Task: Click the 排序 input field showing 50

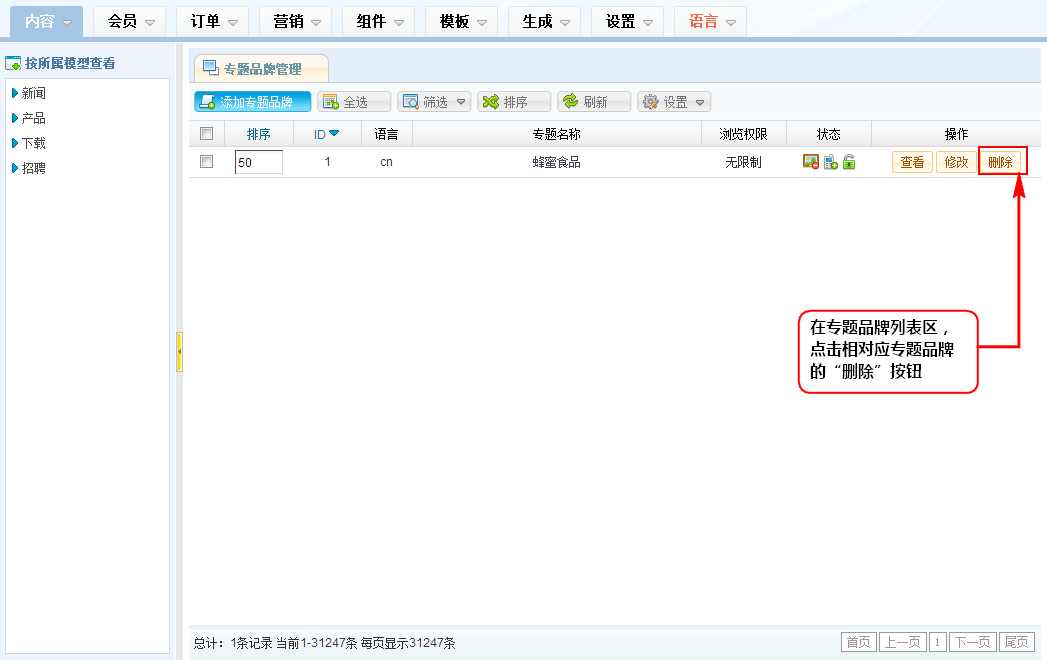Action: pyautogui.click(x=258, y=162)
